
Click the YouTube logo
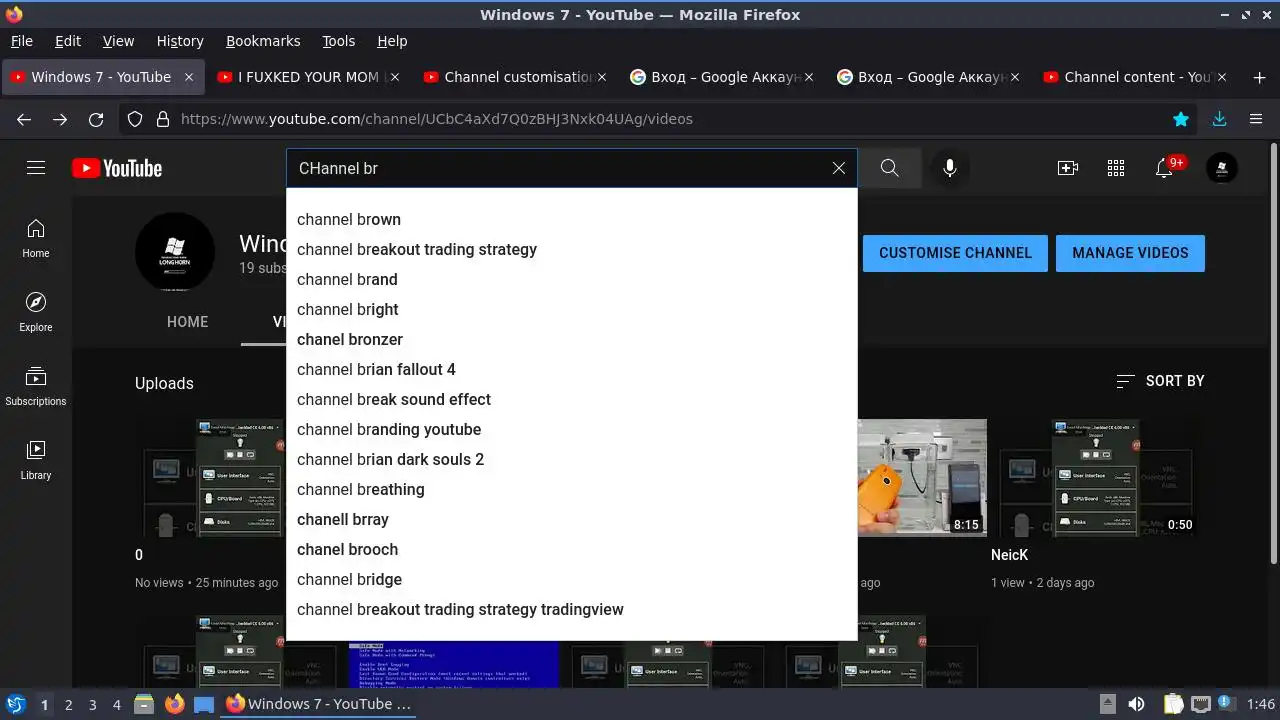117,168
